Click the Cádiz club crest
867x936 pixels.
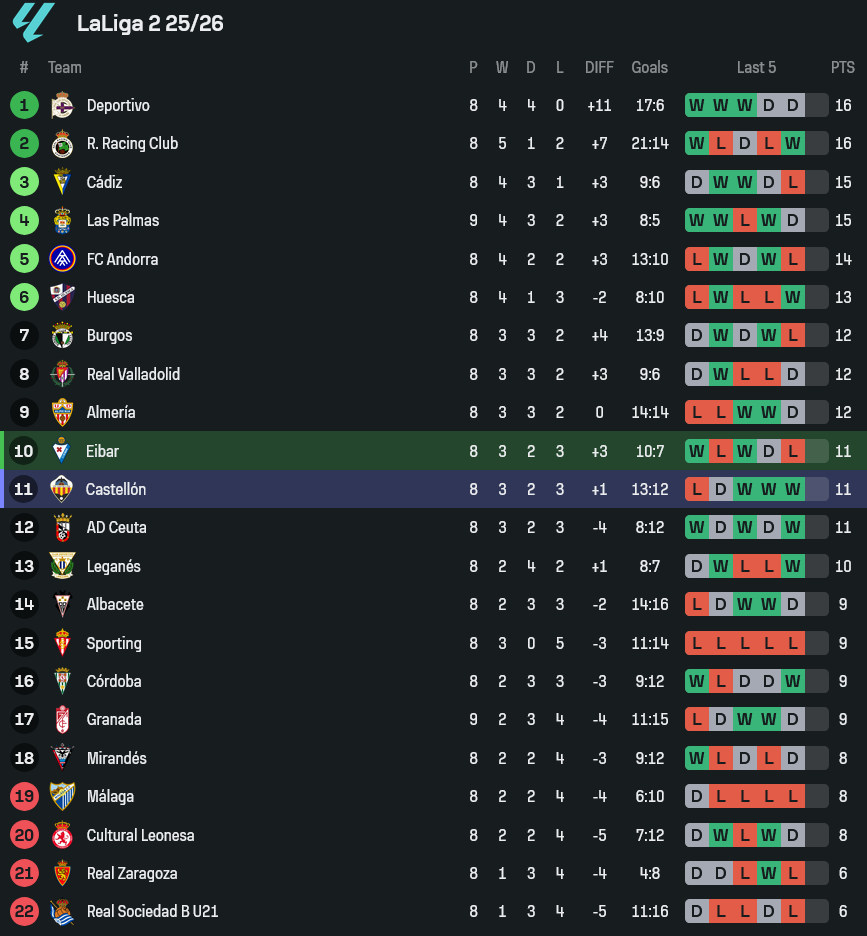pos(62,182)
